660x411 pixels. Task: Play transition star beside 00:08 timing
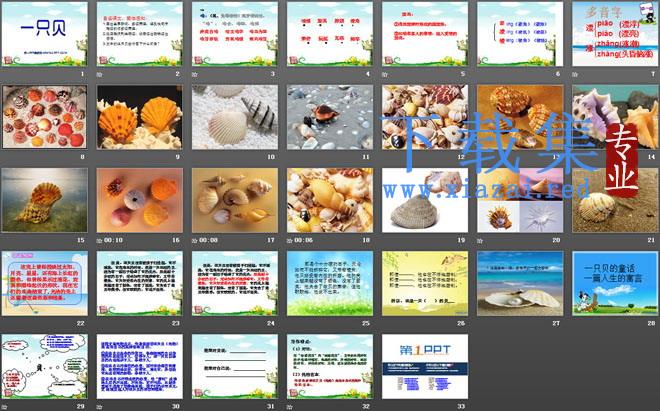pos(194,240)
